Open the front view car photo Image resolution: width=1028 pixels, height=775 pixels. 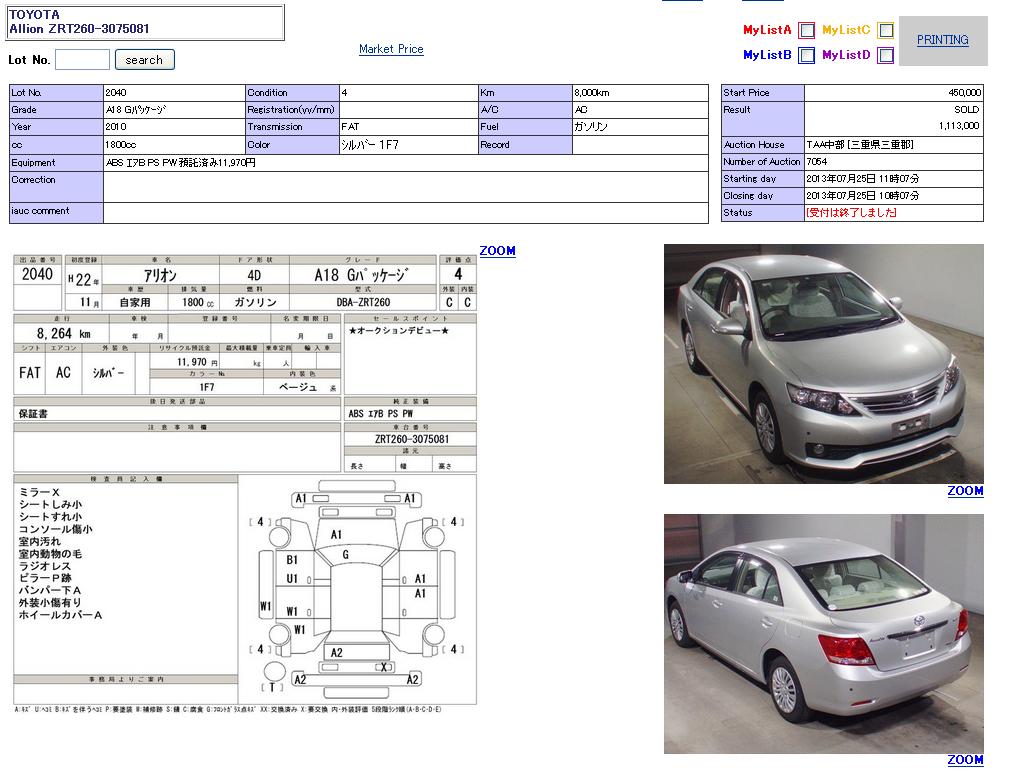(x=823, y=364)
